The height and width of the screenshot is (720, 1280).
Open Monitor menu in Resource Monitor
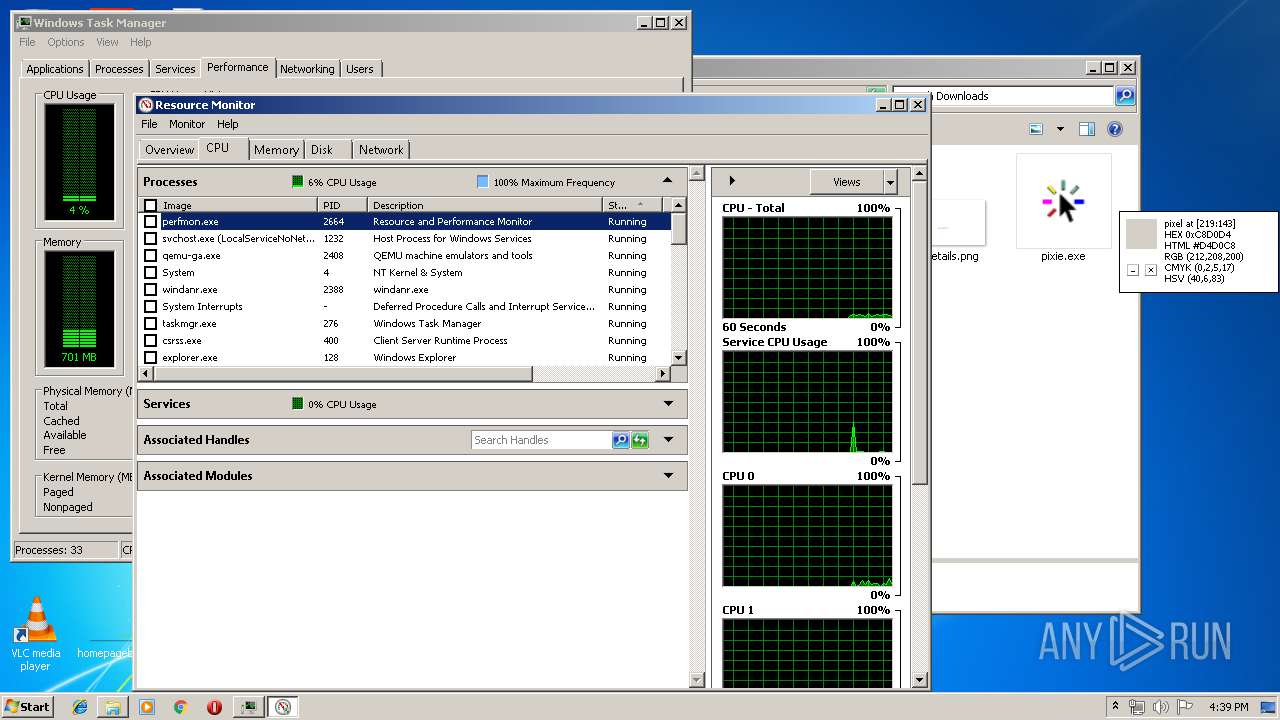187,124
